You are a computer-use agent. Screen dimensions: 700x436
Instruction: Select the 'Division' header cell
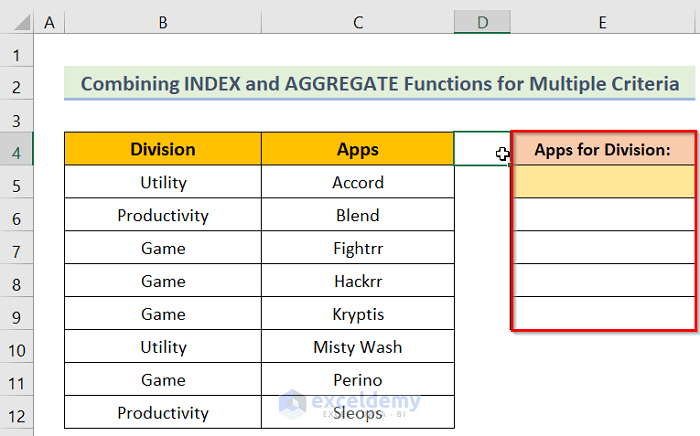tap(163, 149)
